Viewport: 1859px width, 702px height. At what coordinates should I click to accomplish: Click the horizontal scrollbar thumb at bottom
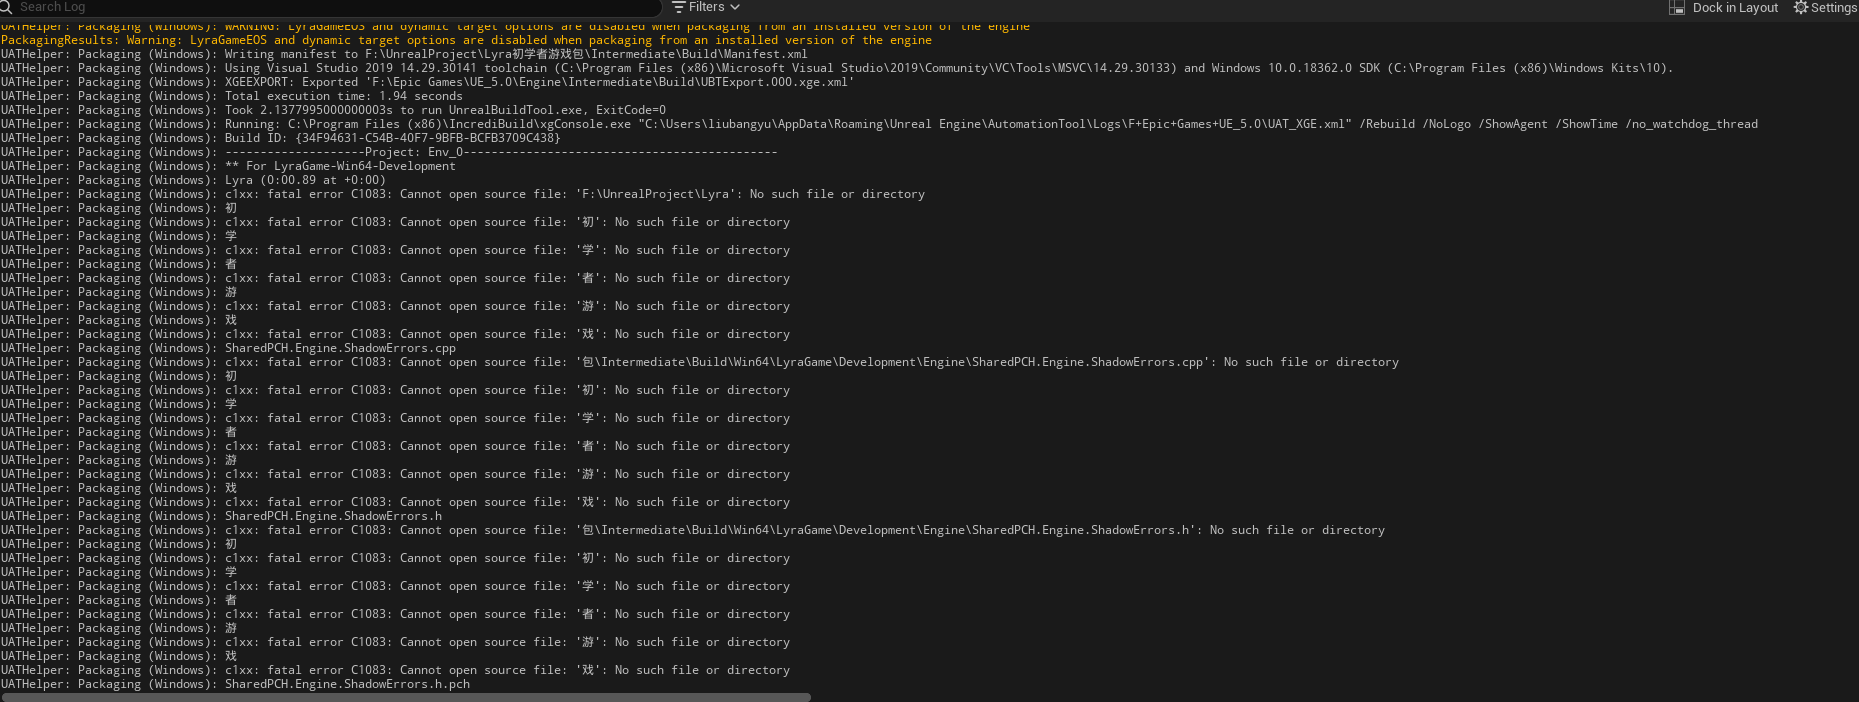[x=405, y=697]
